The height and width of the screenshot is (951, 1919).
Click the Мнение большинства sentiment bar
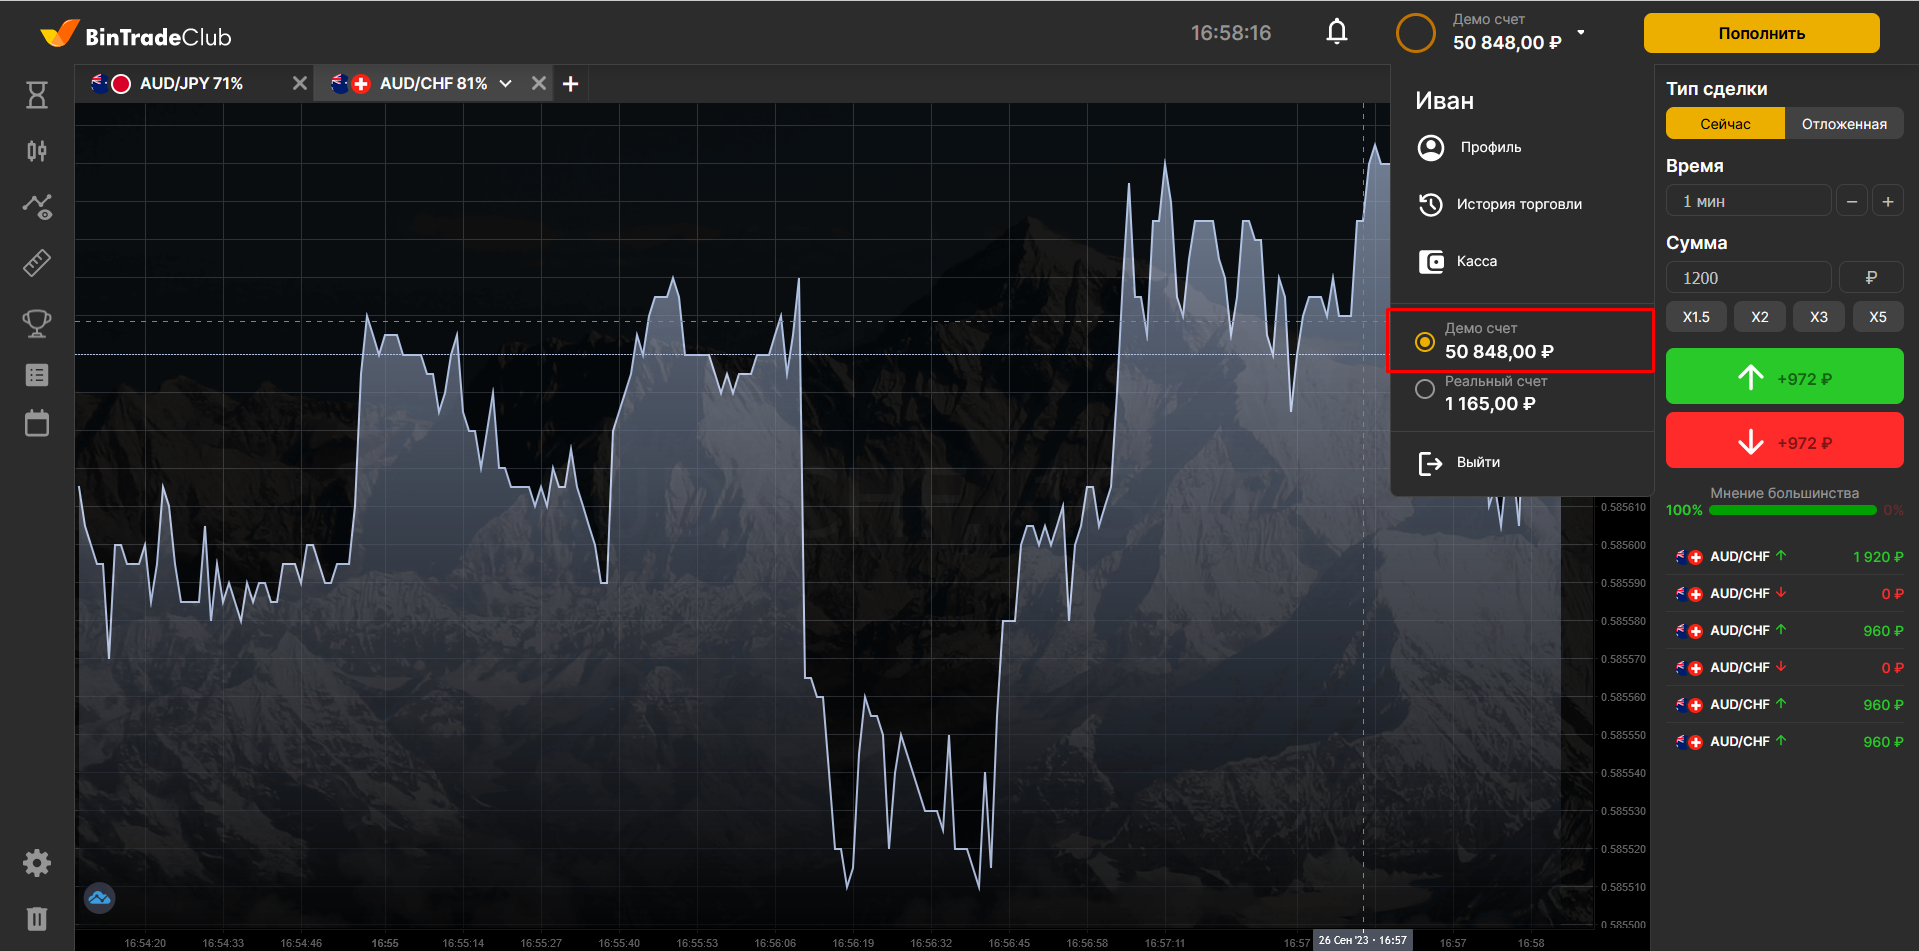[x=1792, y=510]
